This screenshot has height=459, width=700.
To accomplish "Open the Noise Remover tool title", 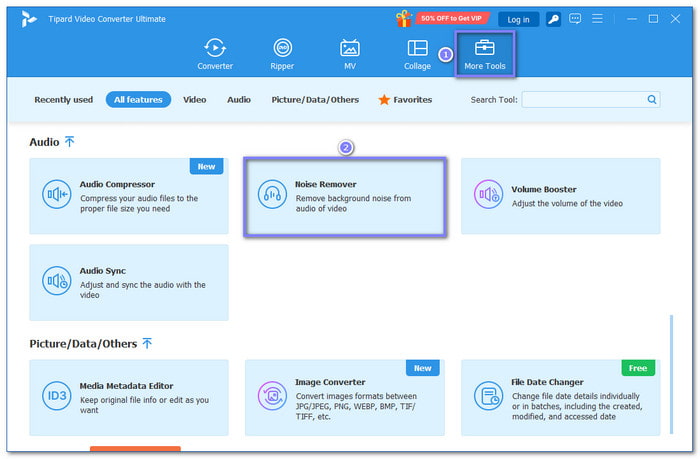I will (326, 184).
